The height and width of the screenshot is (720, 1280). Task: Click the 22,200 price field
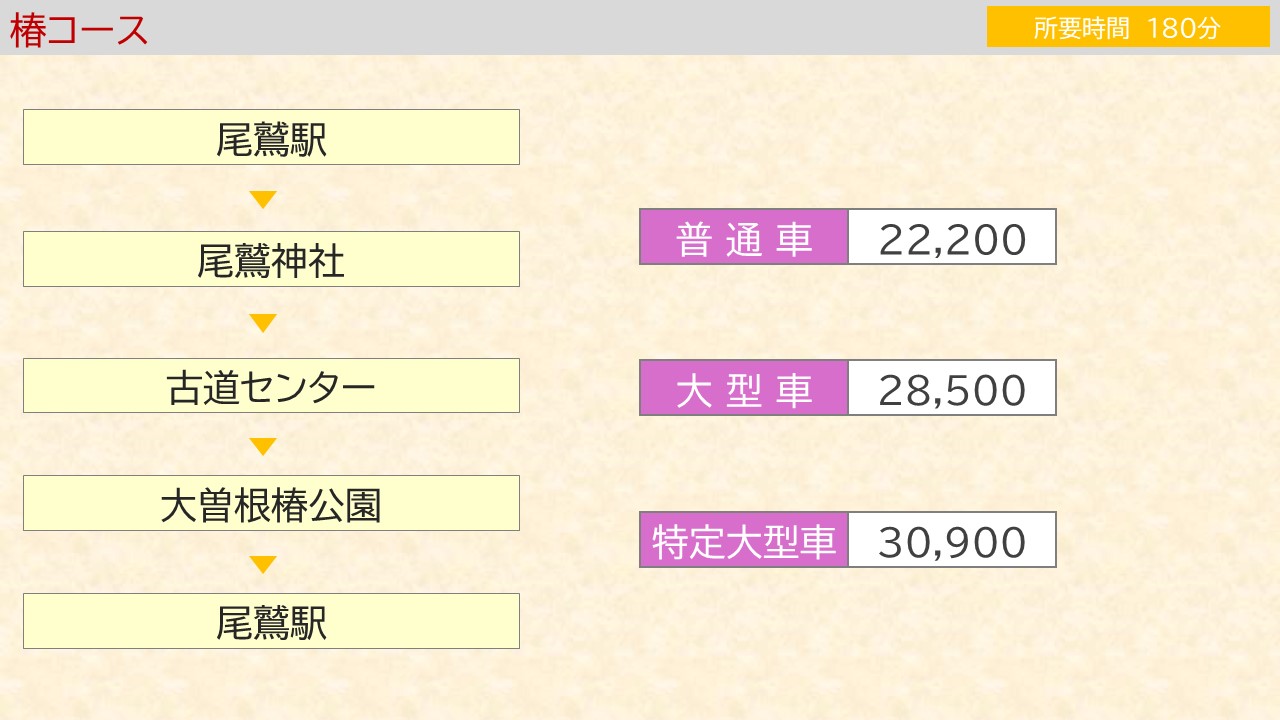tap(952, 237)
